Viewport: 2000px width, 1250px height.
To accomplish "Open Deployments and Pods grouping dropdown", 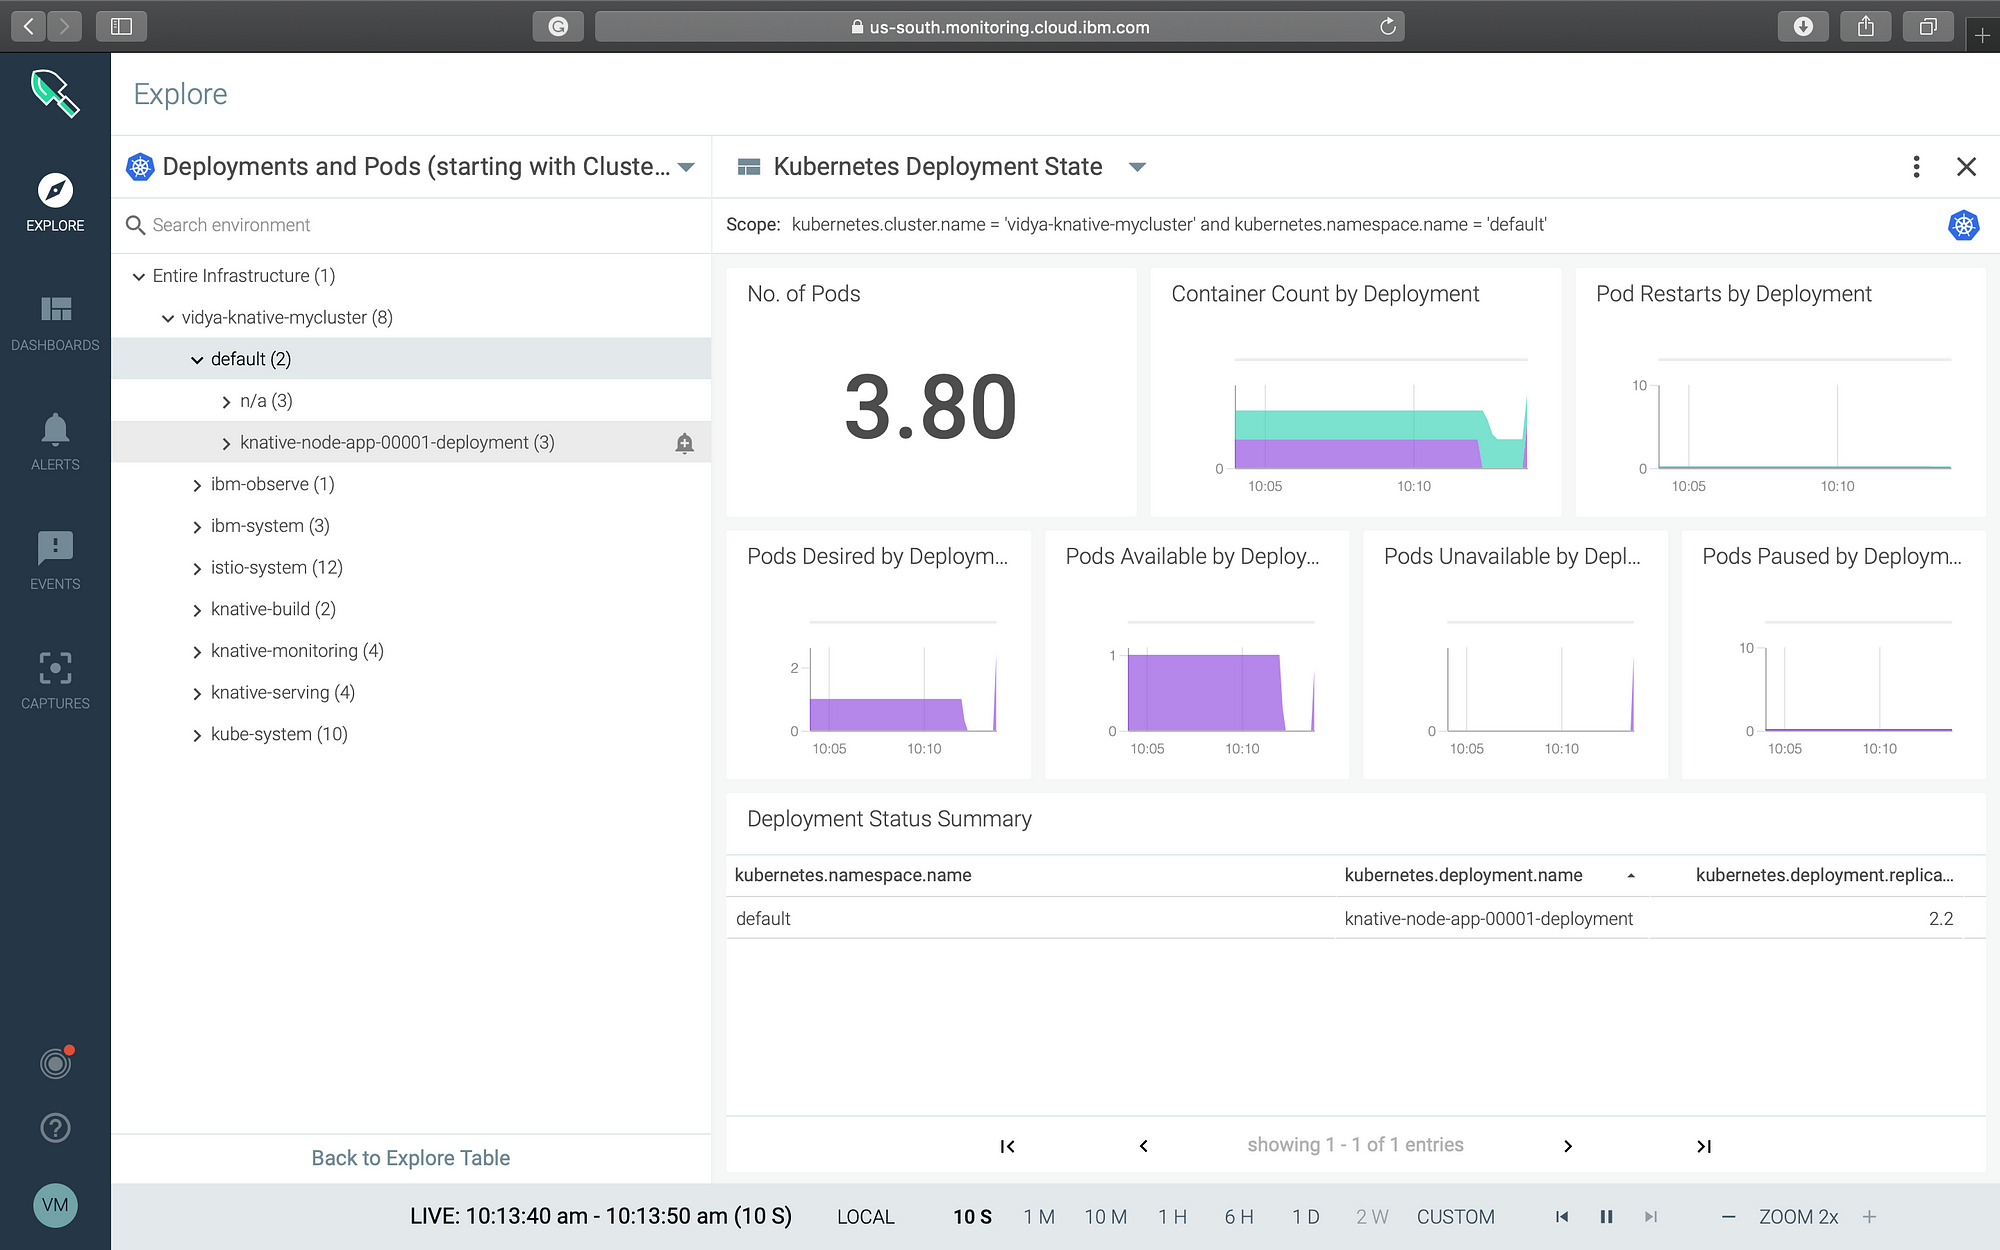I will (x=686, y=167).
